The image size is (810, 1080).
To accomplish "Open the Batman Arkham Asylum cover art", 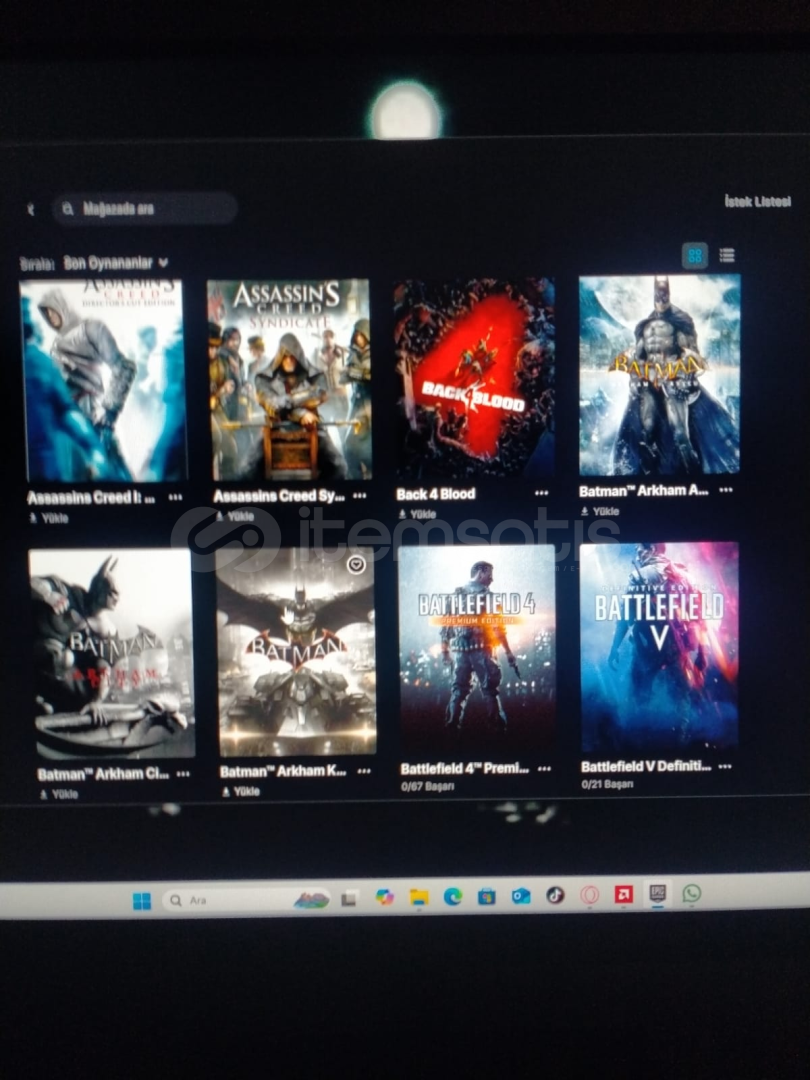I will (660, 375).
